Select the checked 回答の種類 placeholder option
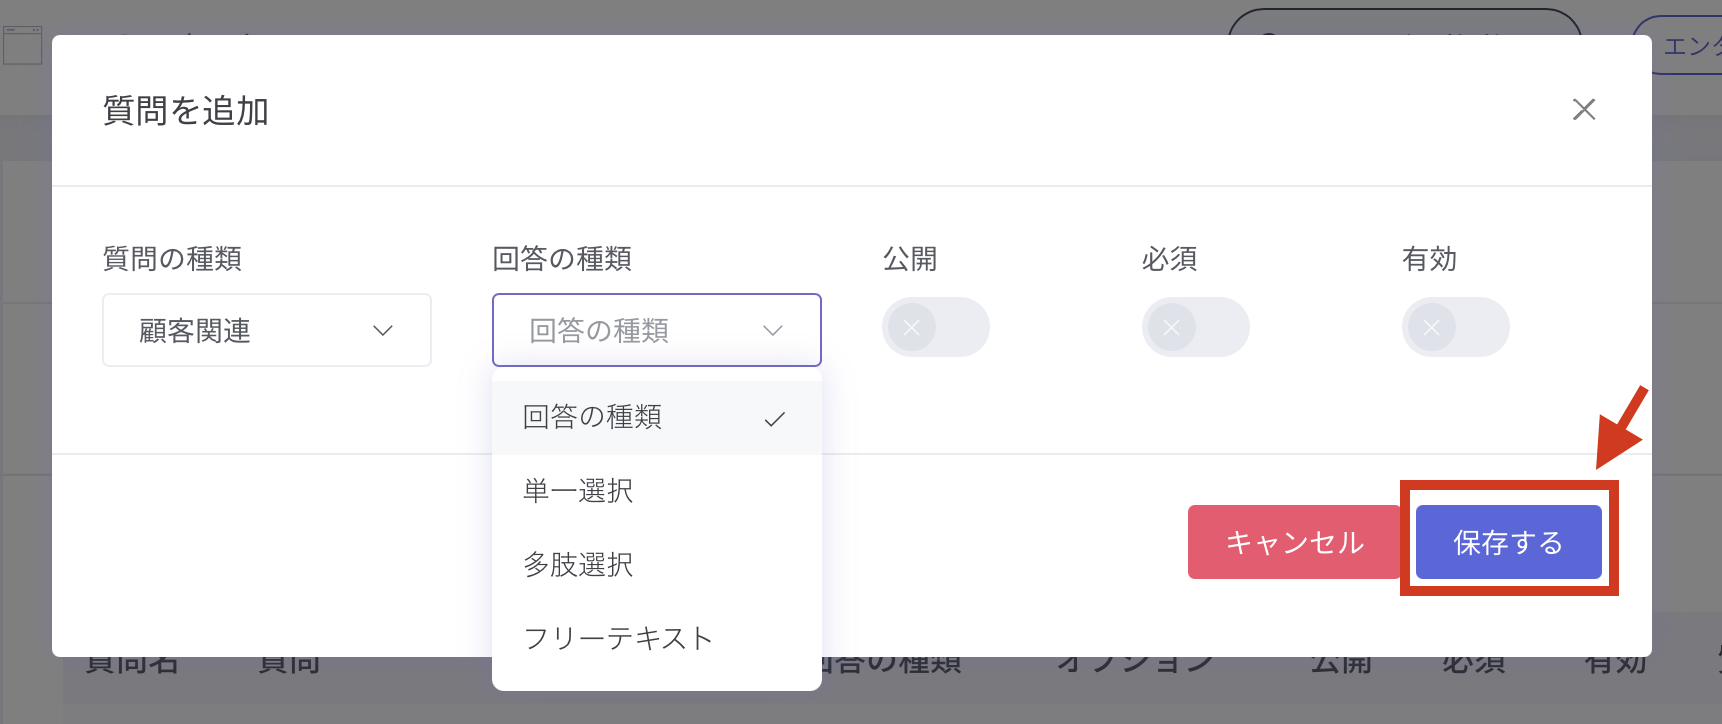The height and width of the screenshot is (724, 1722). [x=592, y=417]
